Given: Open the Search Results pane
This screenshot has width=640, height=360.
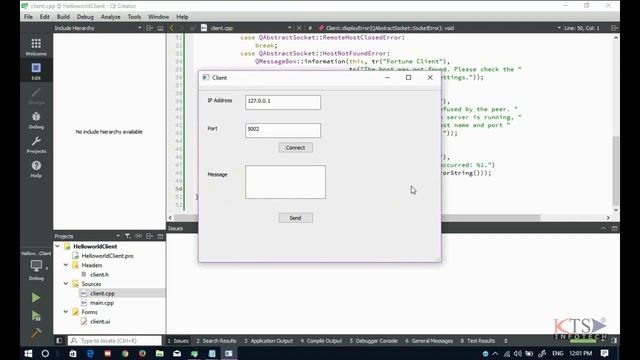Looking at the screenshot, I should [x=216, y=341].
